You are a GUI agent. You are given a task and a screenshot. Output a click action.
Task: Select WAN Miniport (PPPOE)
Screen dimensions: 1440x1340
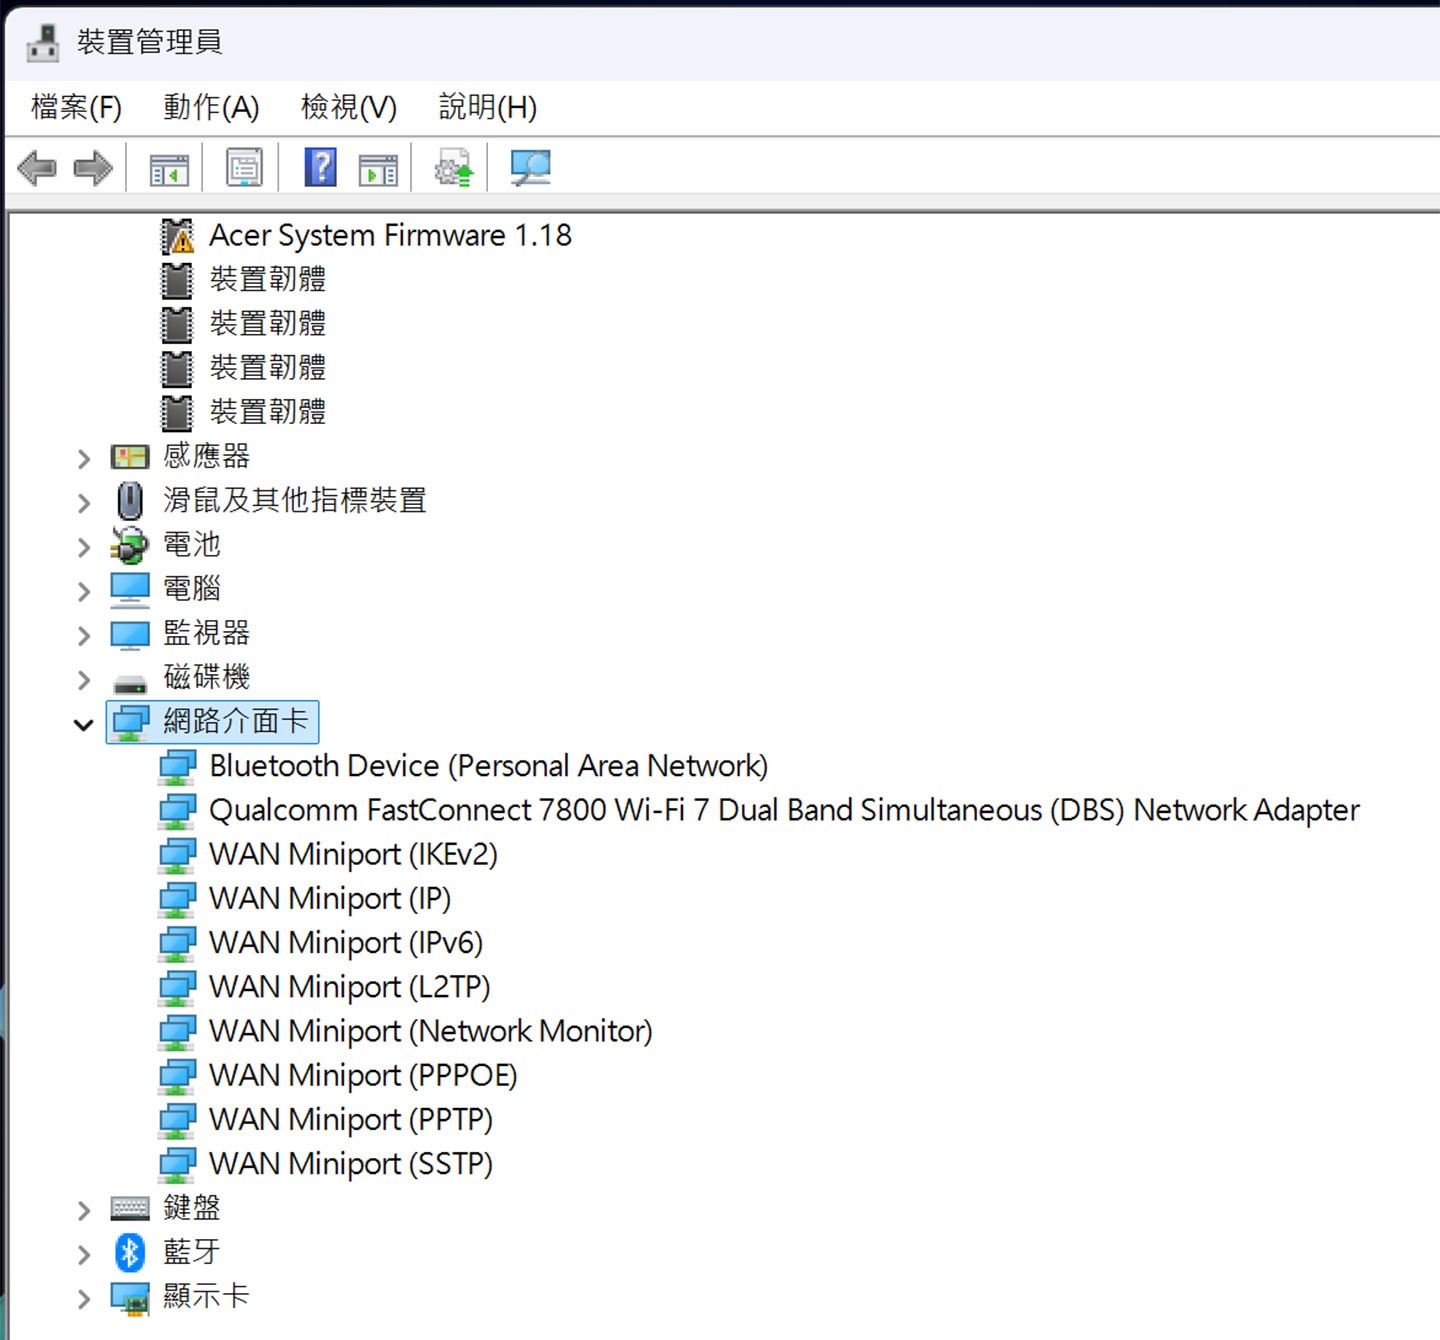[363, 1076]
